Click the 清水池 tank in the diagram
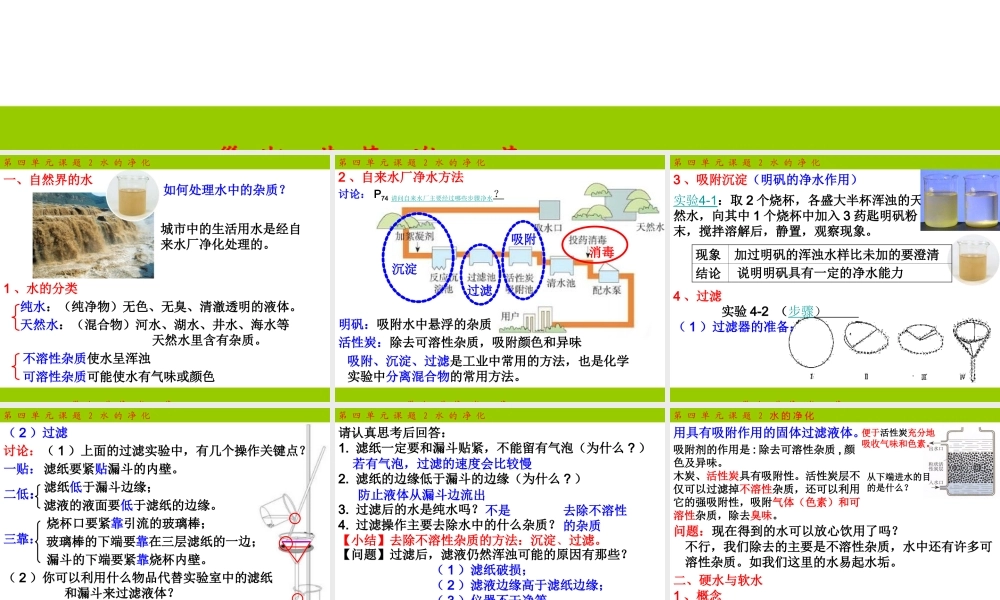This screenshot has width=1000, height=600. point(561,267)
